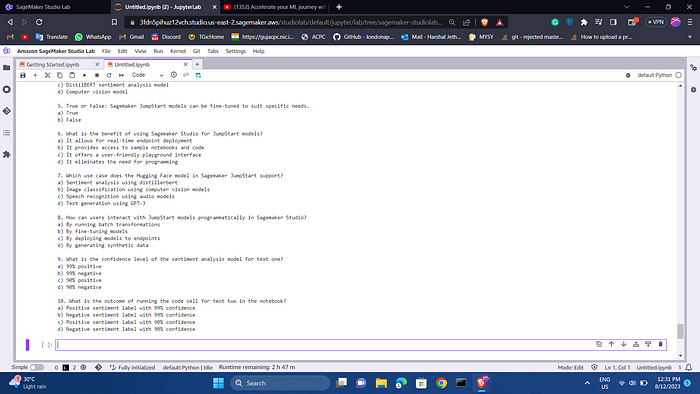Open the Tabs menu
The image size is (700, 394).
[x=213, y=51]
